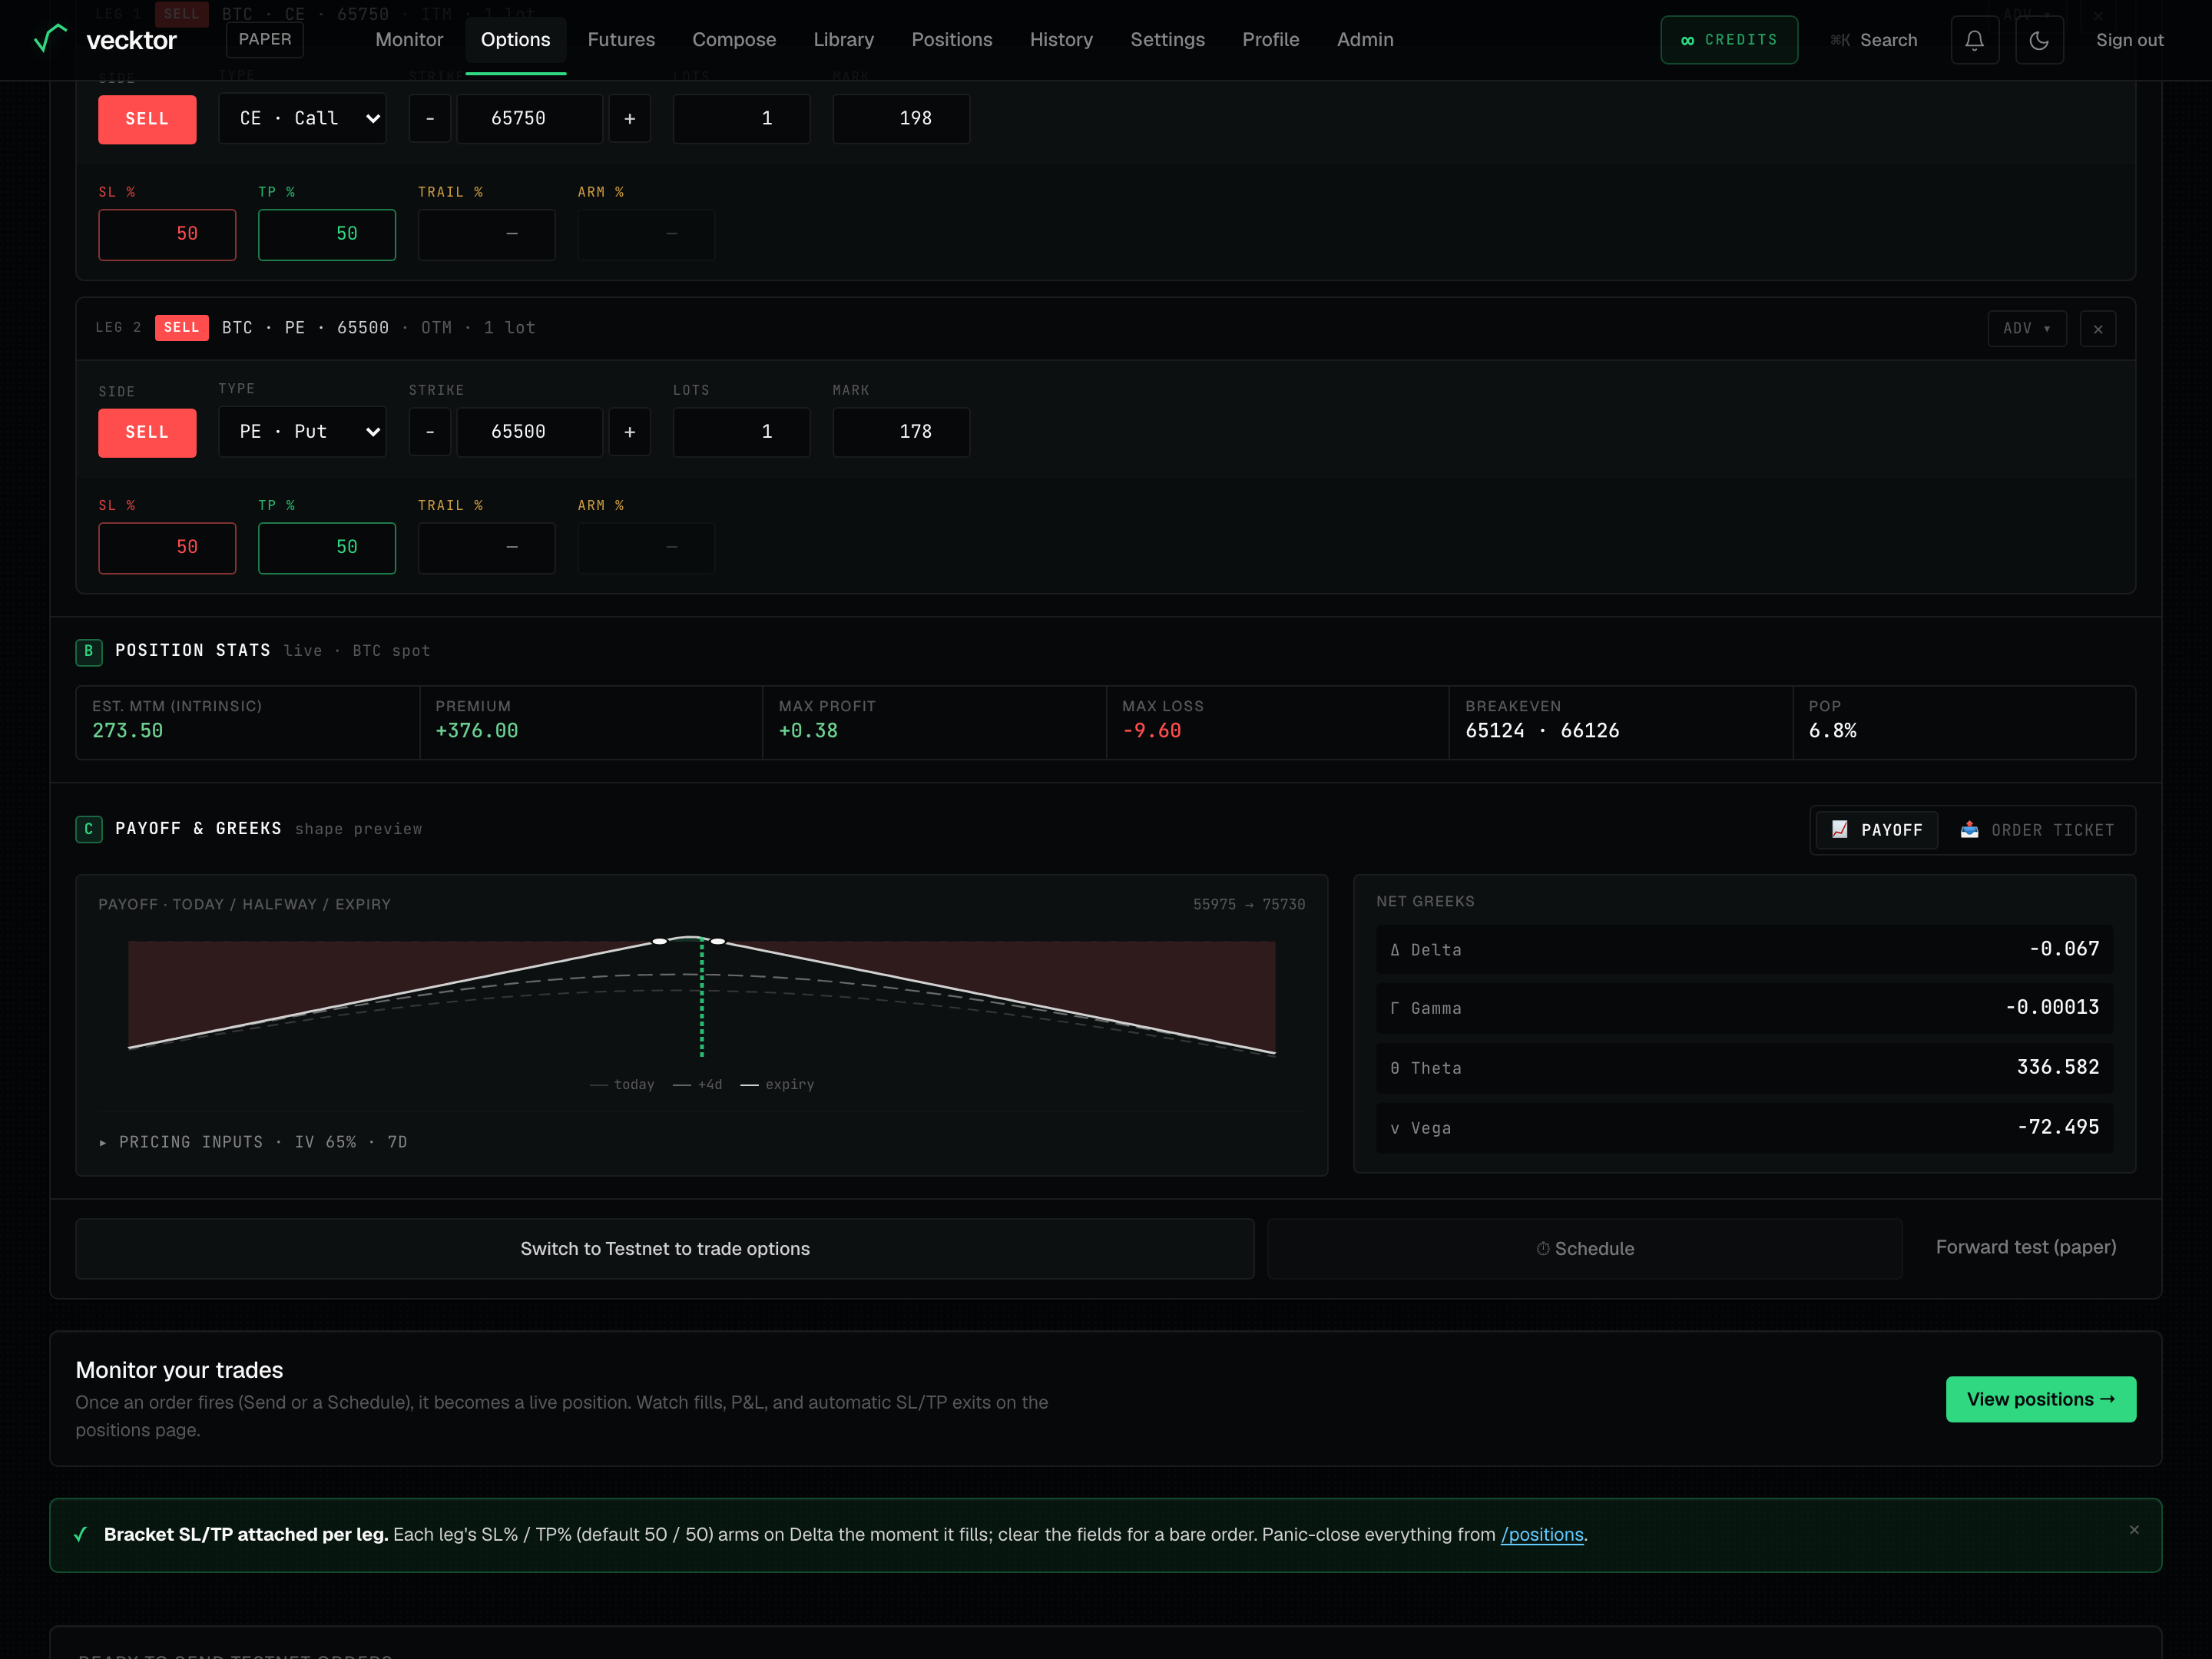Click the Vega value -72.495

2058,1127
